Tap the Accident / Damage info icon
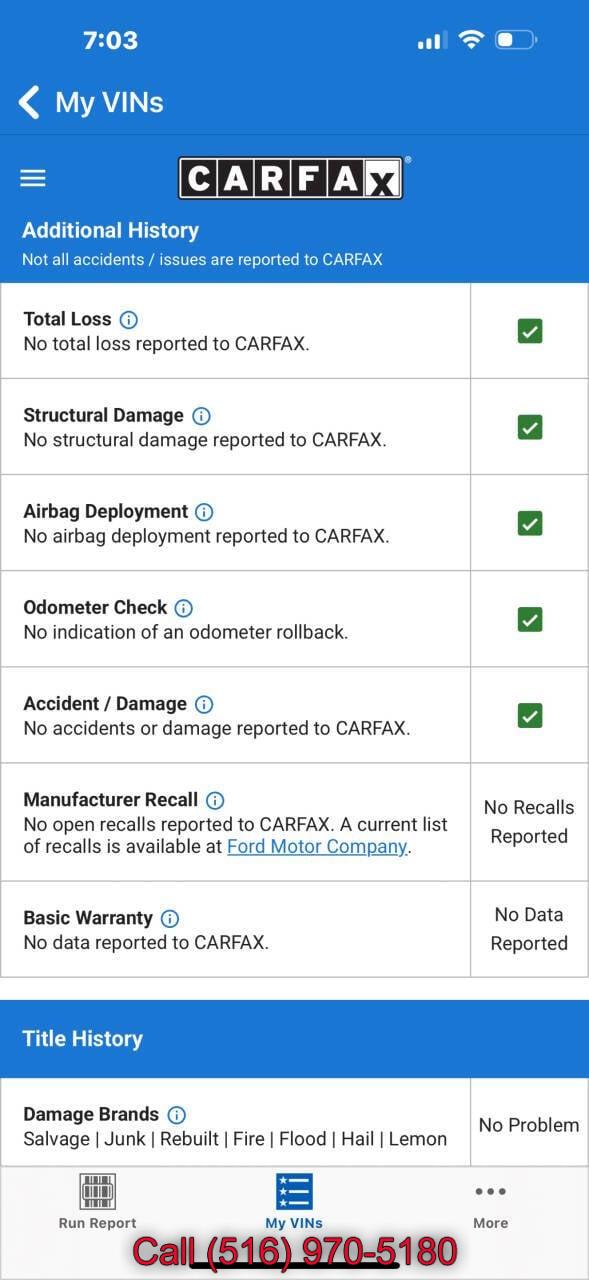The width and height of the screenshot is (589, 1280). click(204, 704)
